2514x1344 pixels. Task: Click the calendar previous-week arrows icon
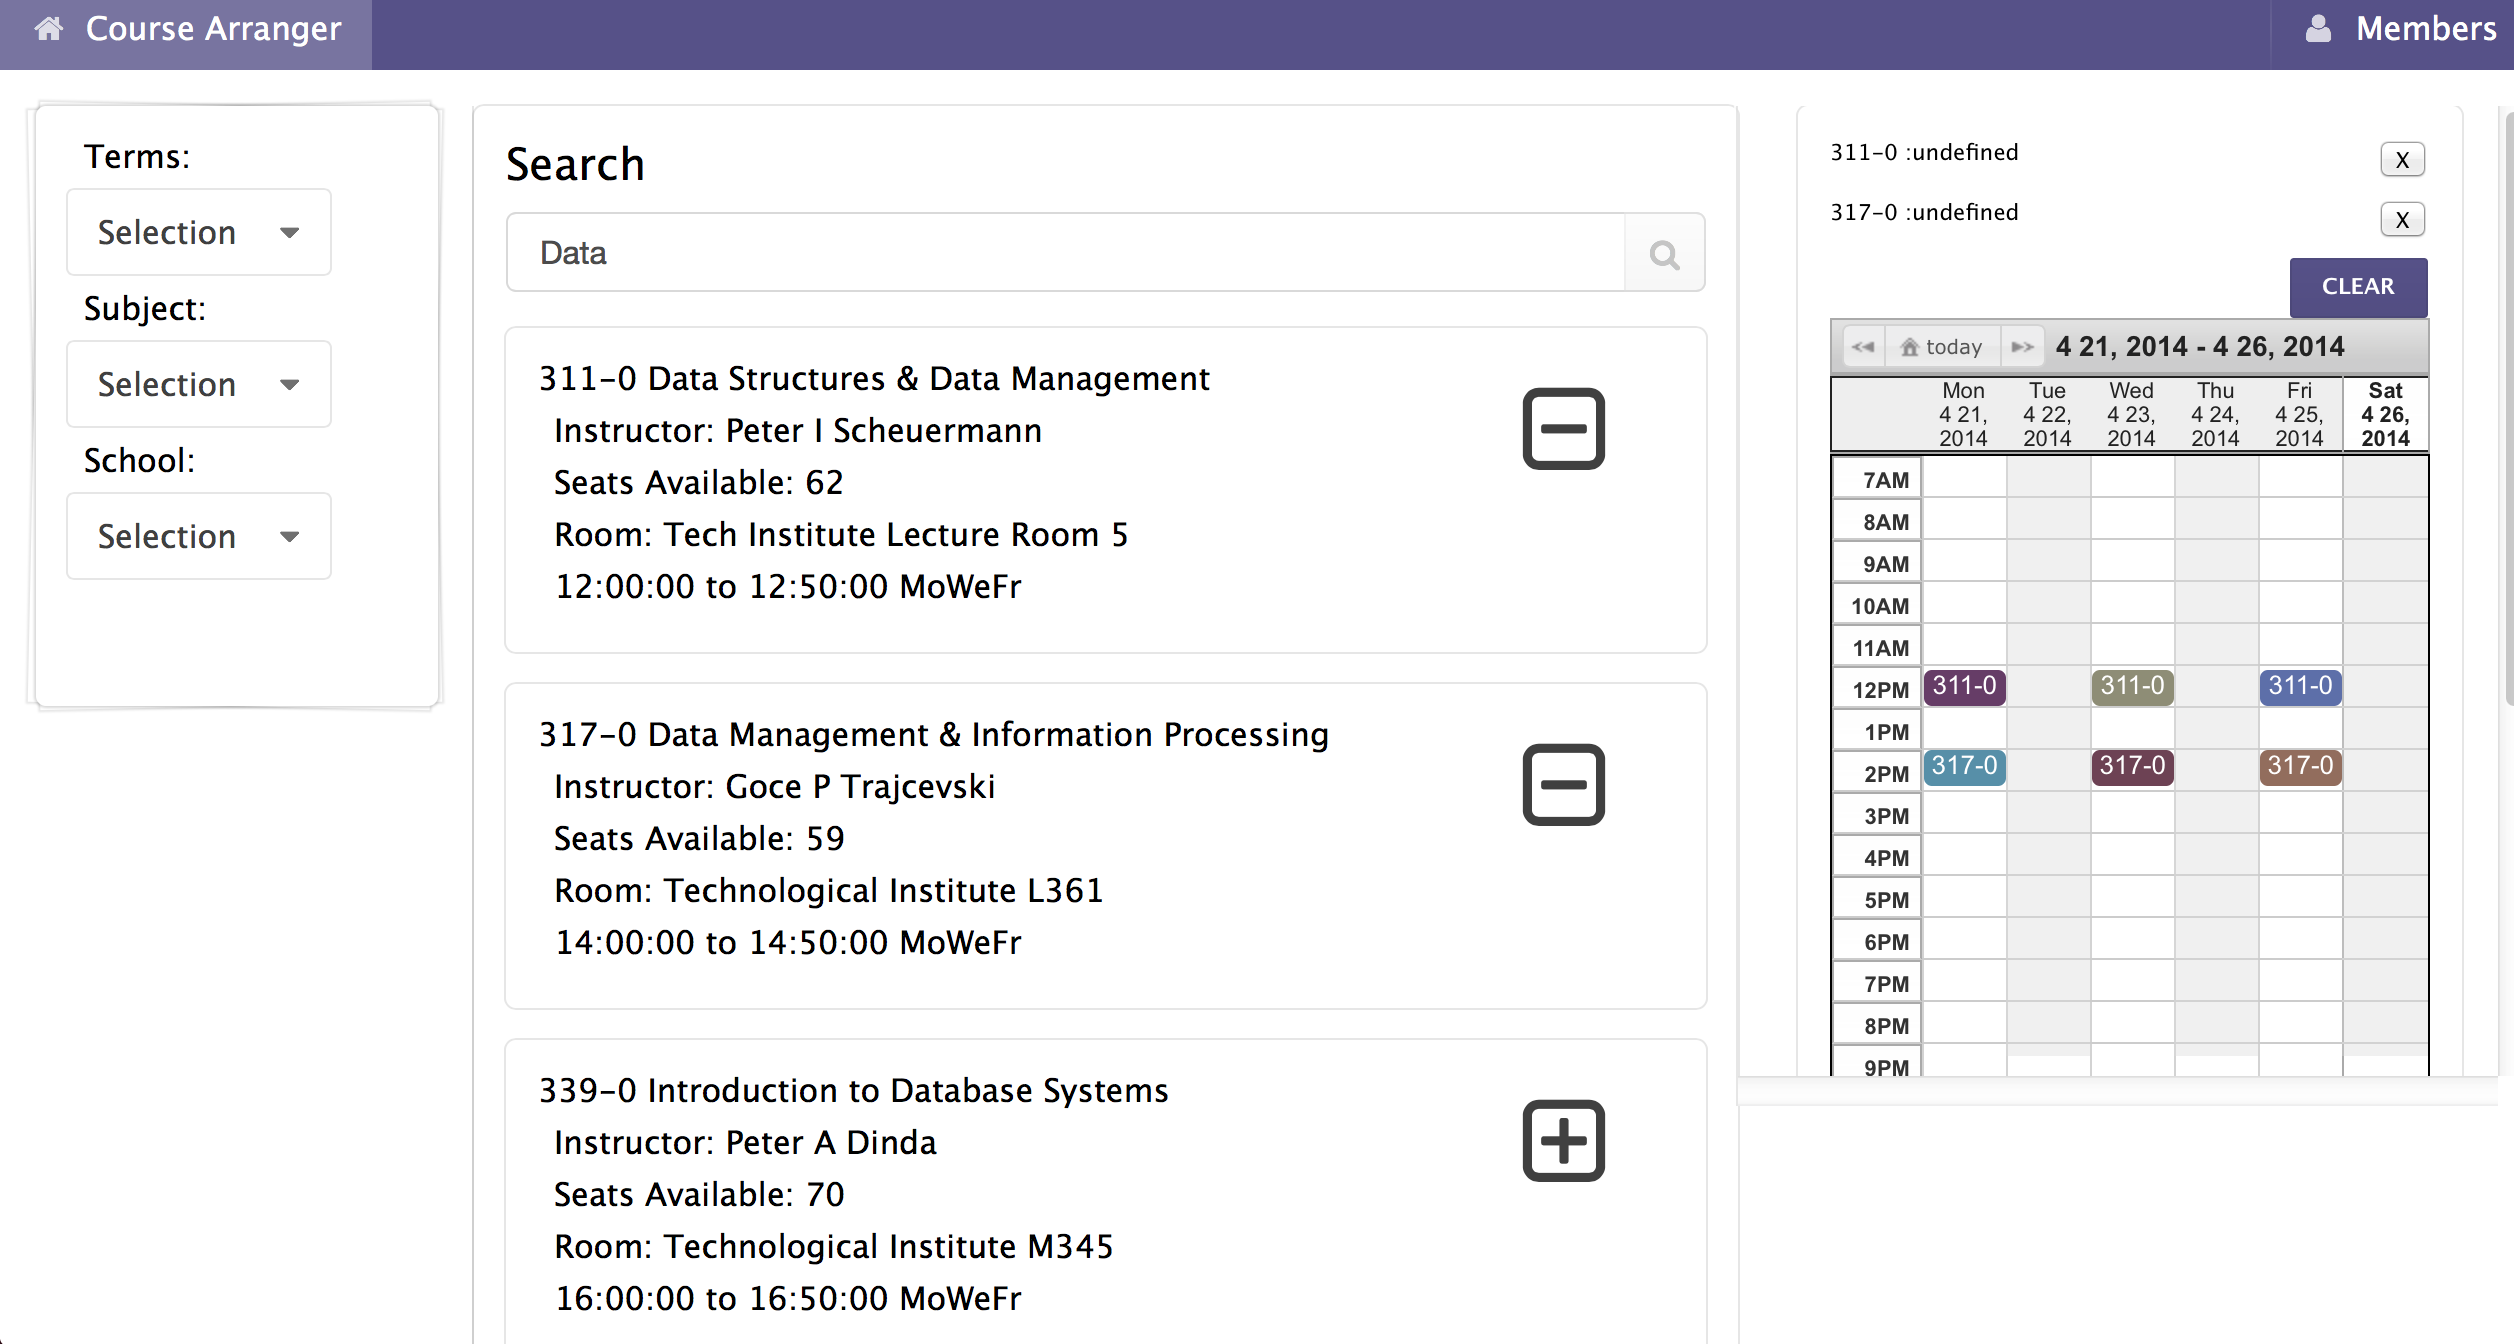click(x=1862, y=347)
